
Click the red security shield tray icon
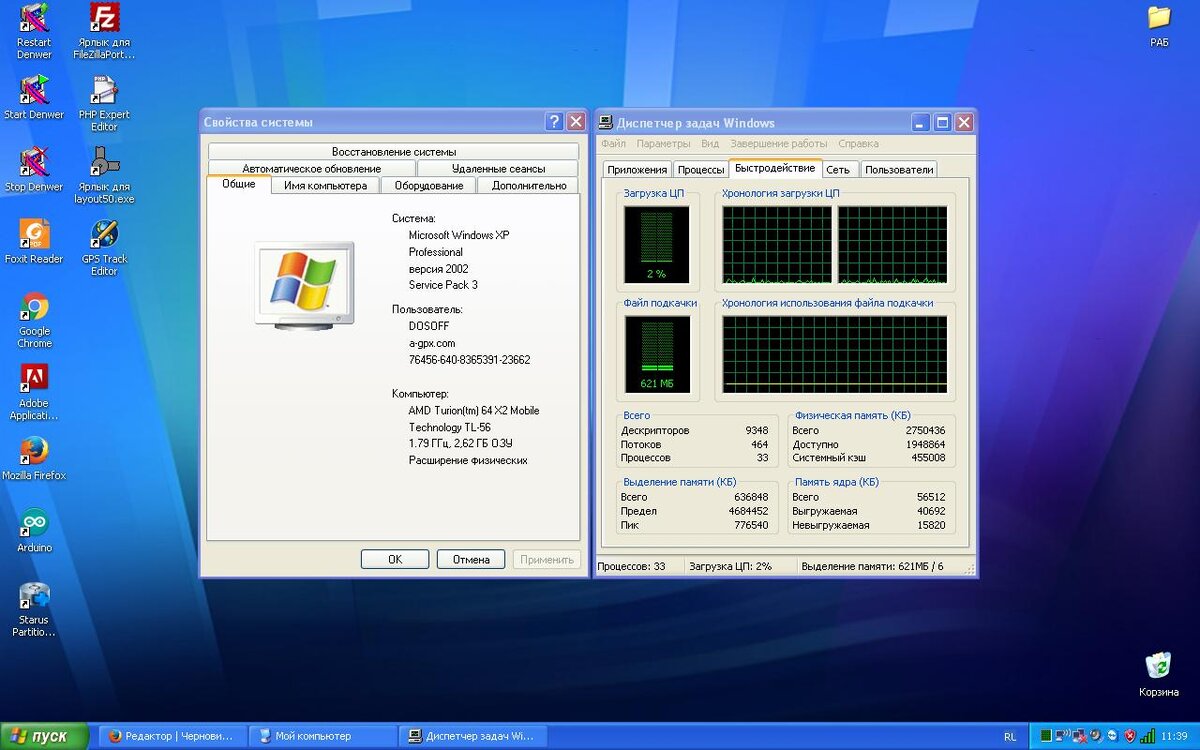click(1130, 736)
